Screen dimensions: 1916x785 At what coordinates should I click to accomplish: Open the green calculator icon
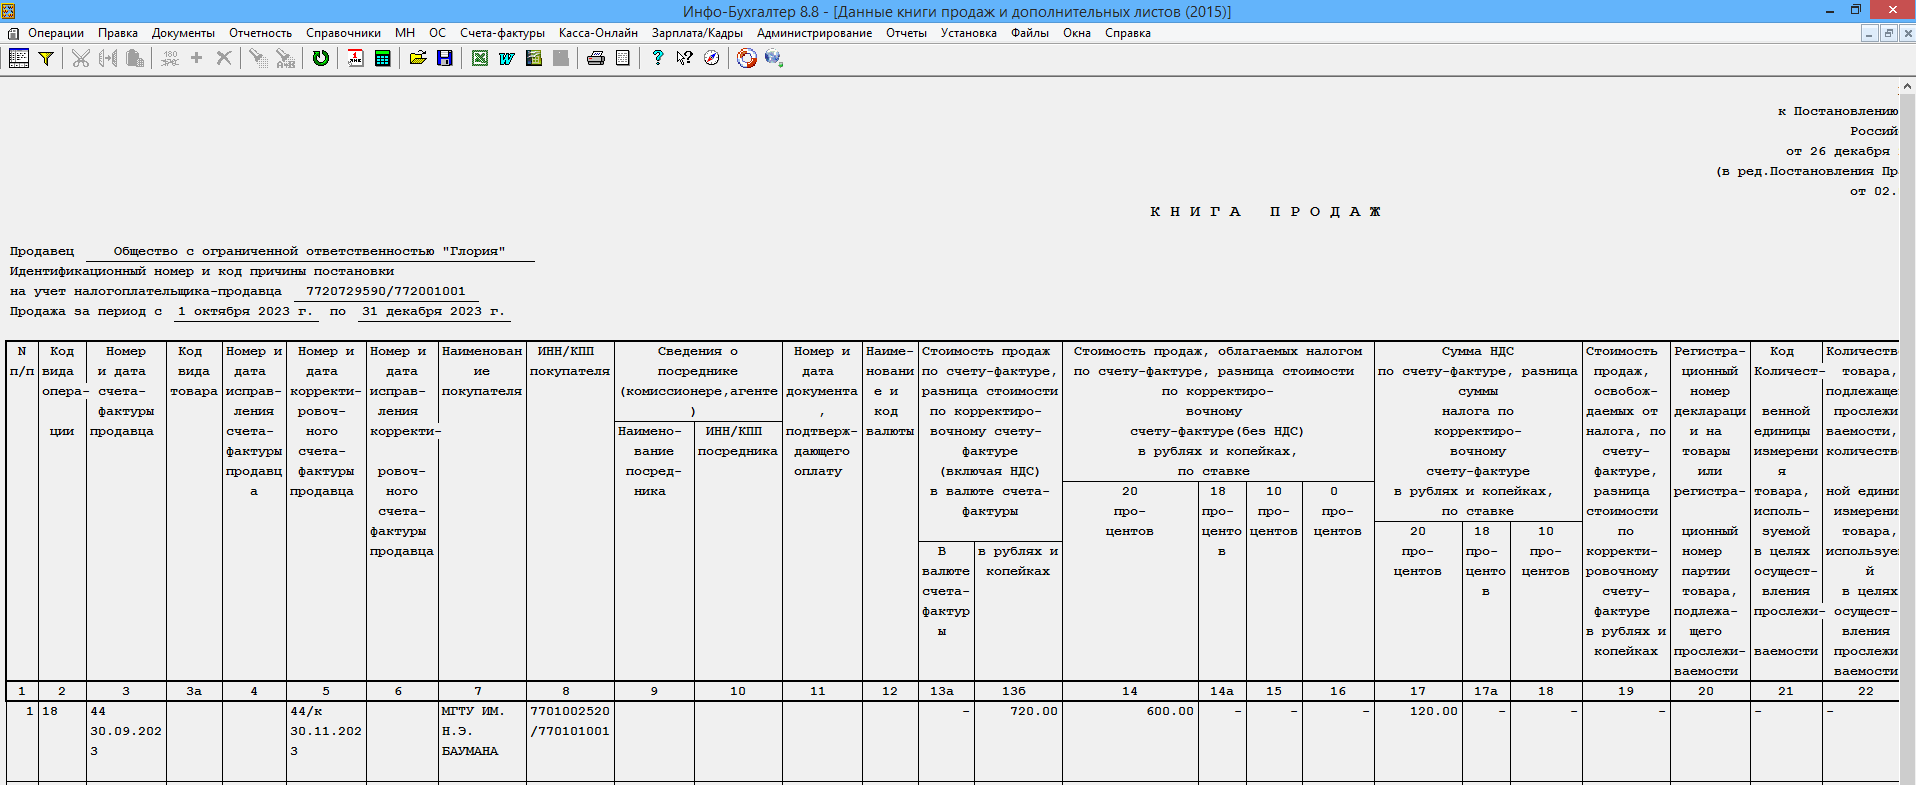tap(382, 58)
